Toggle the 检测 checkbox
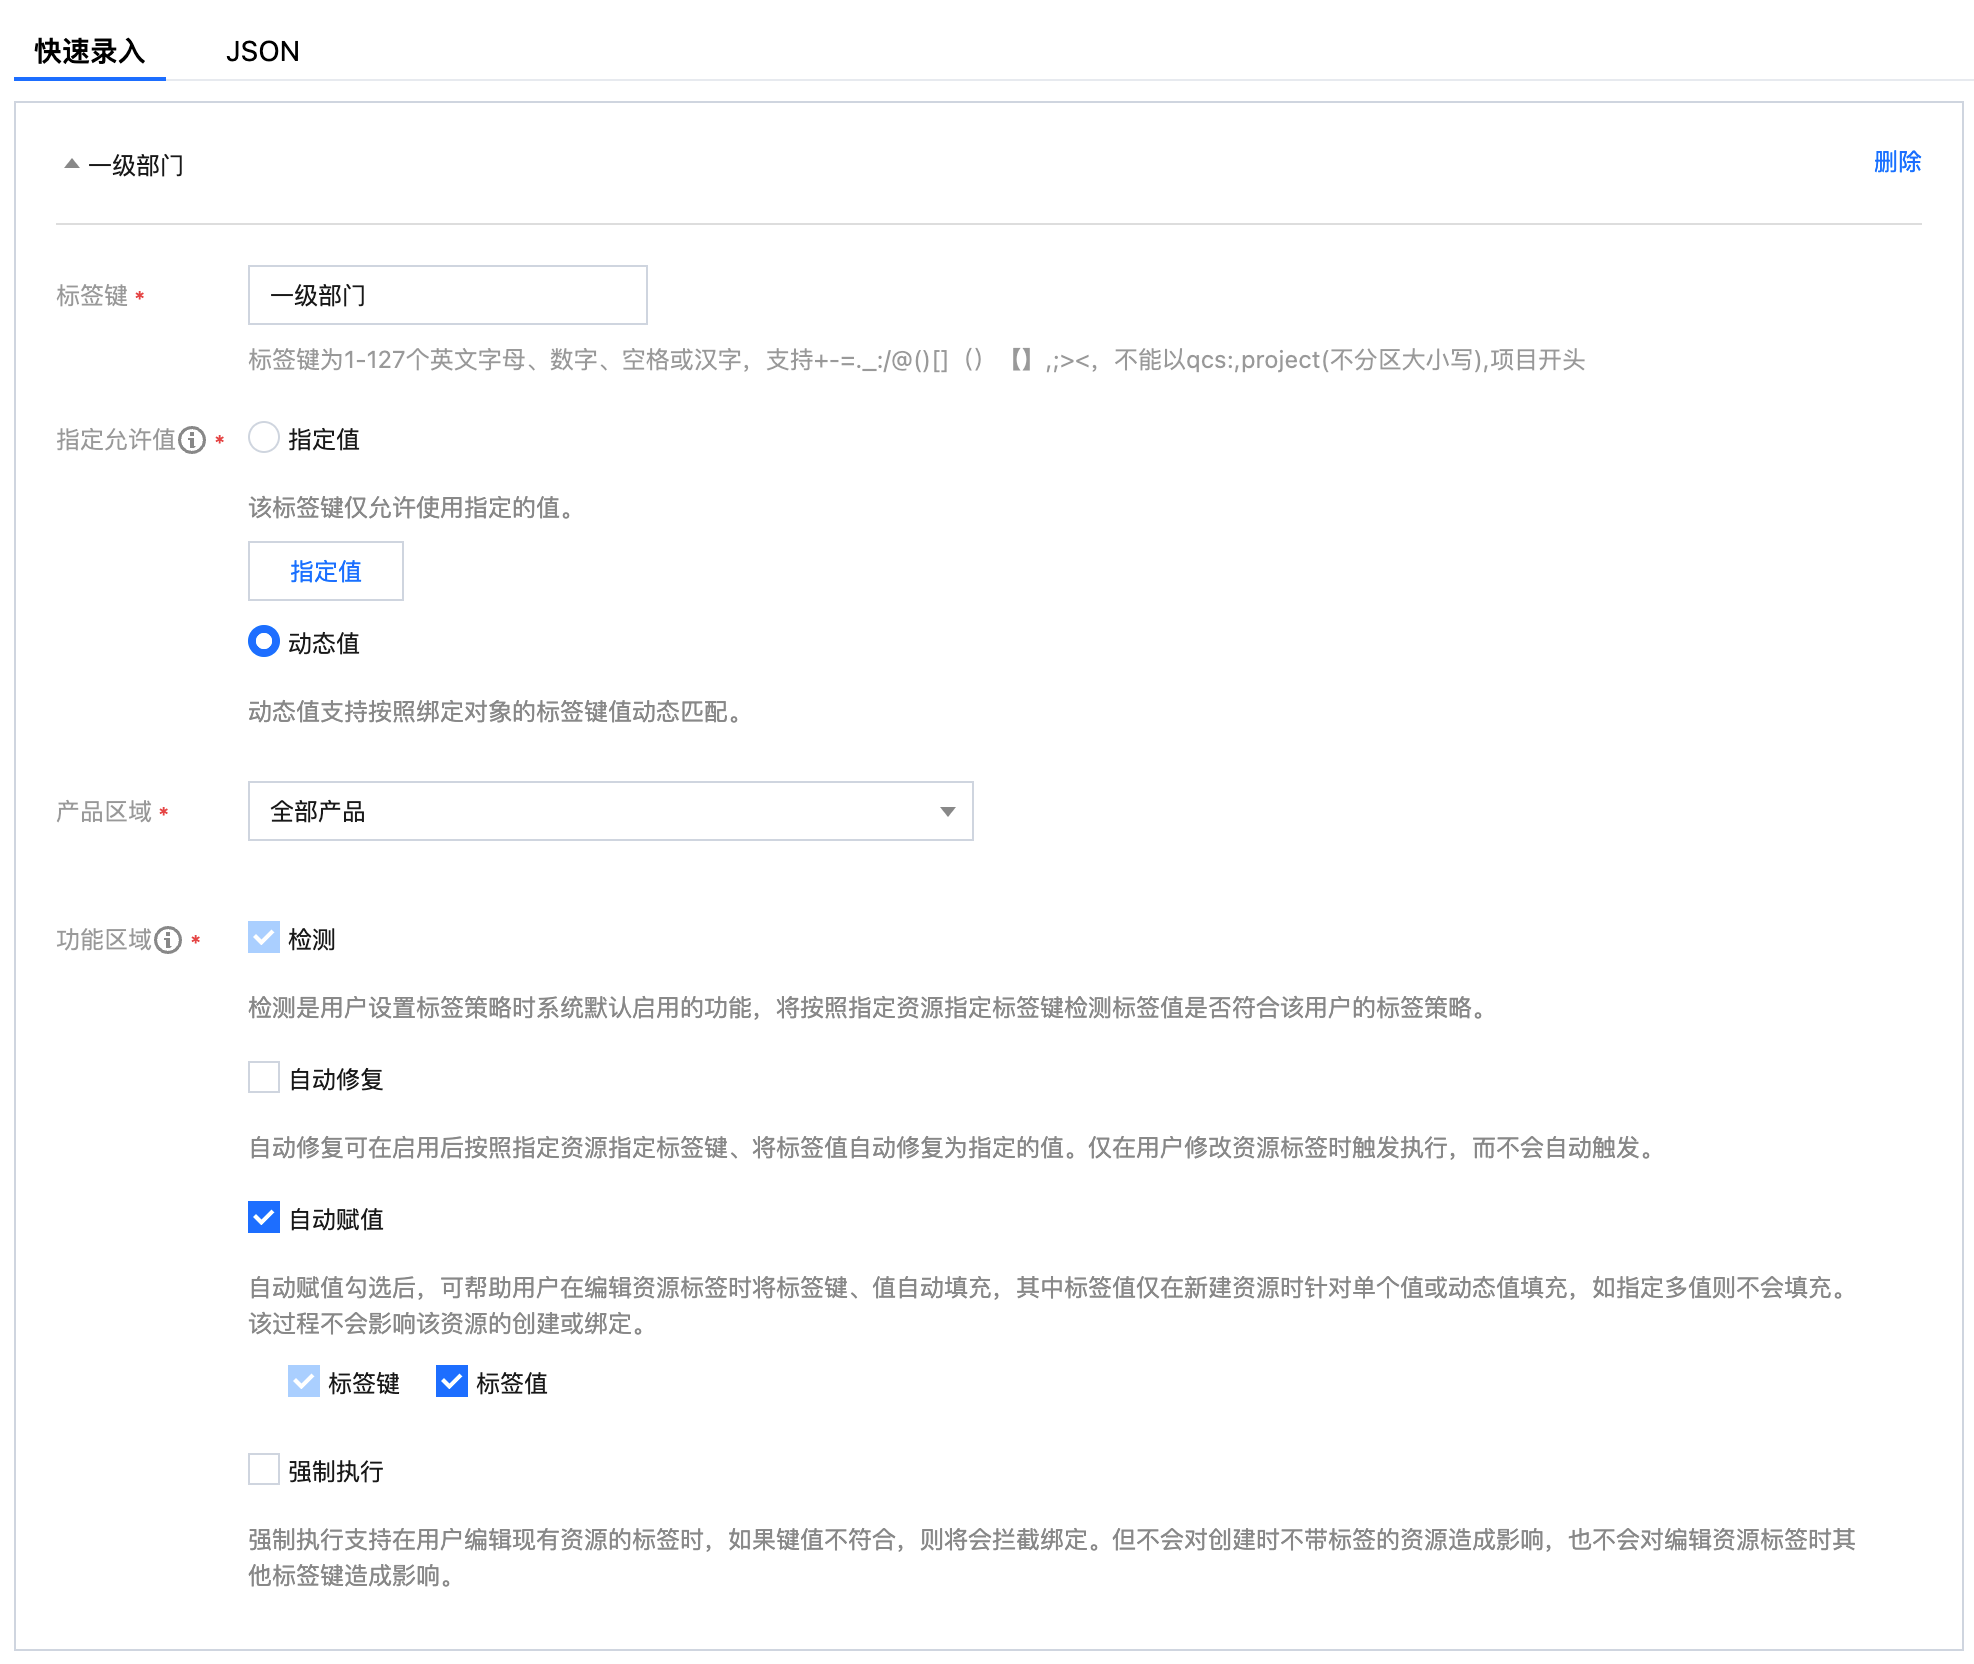 (x=264, y=938)
